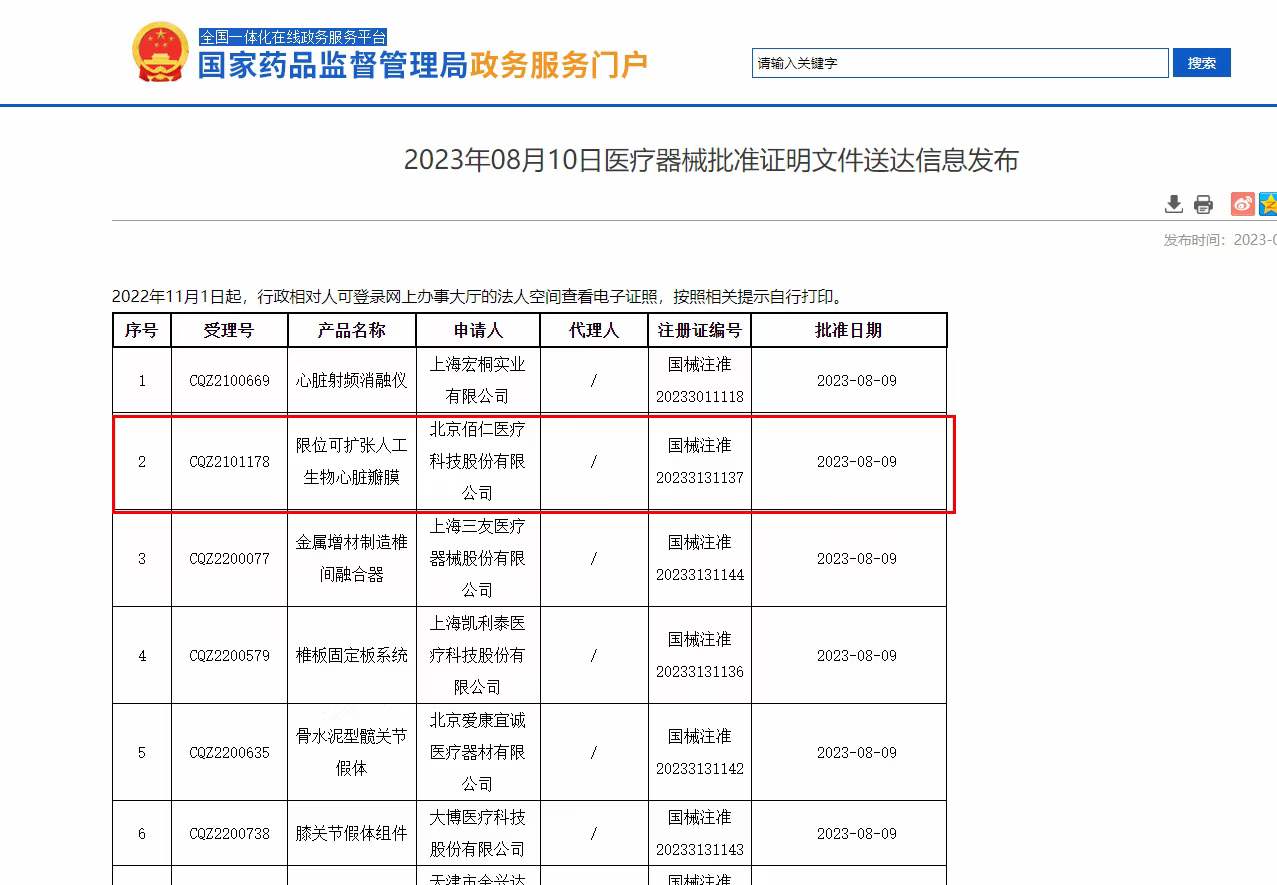Viewport: 1277px width, 885px height.
Task: Click registration number 国械注准20233131144
Action: point(699,558)
